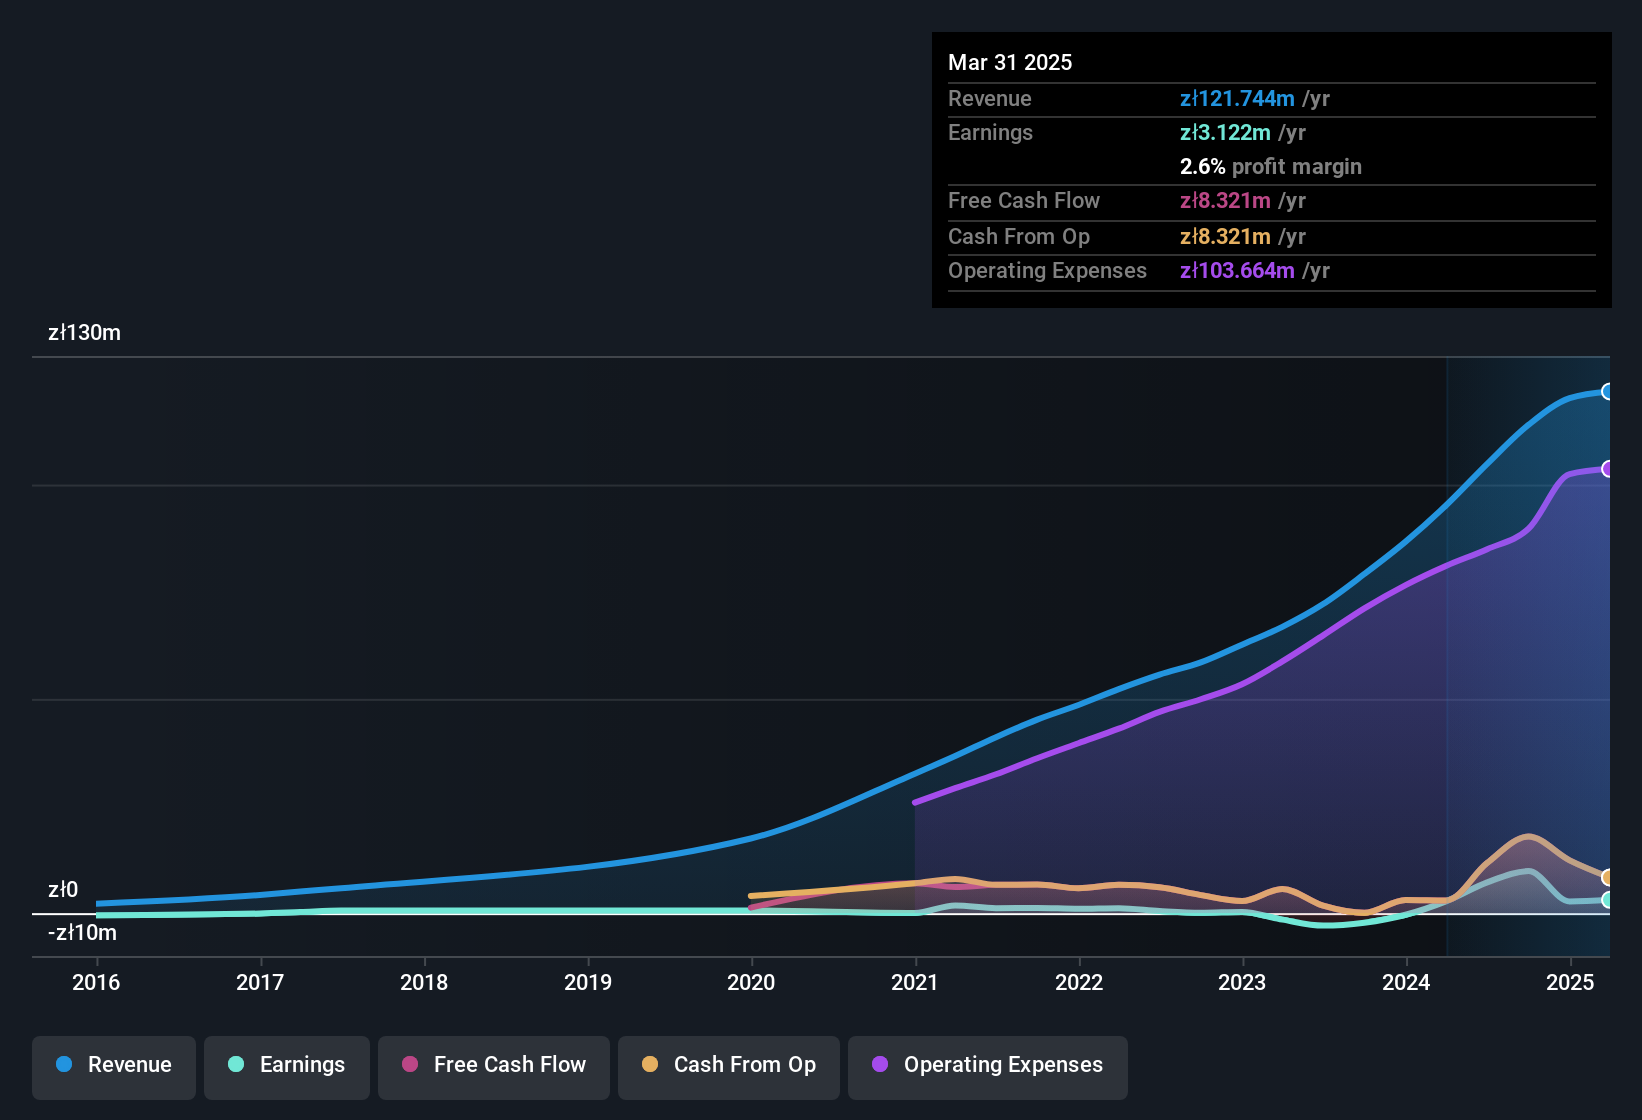Toggle the Revenue series visibility

point(113,1065)
